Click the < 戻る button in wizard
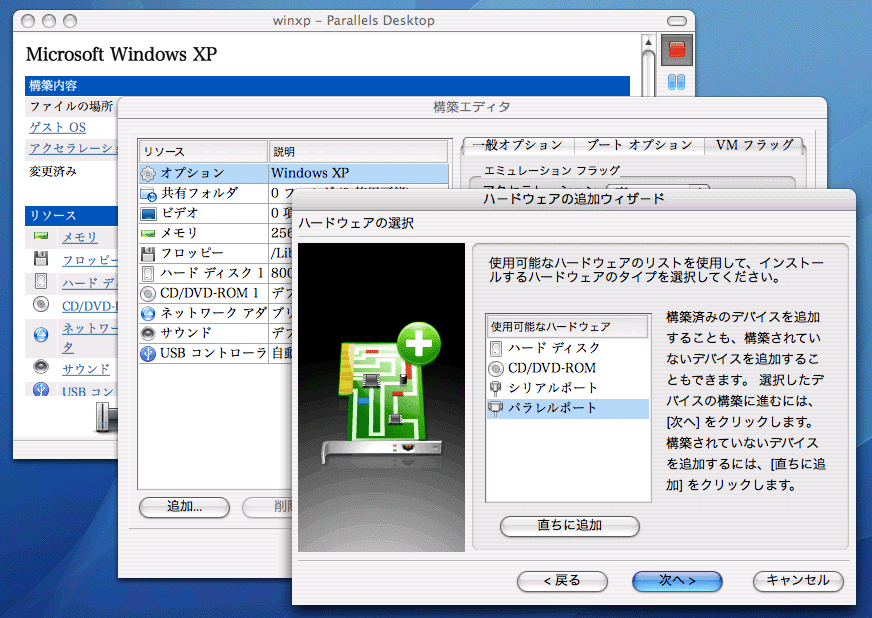Image resolution: width=872 pixels, height=618 pixels. point(562,581)
